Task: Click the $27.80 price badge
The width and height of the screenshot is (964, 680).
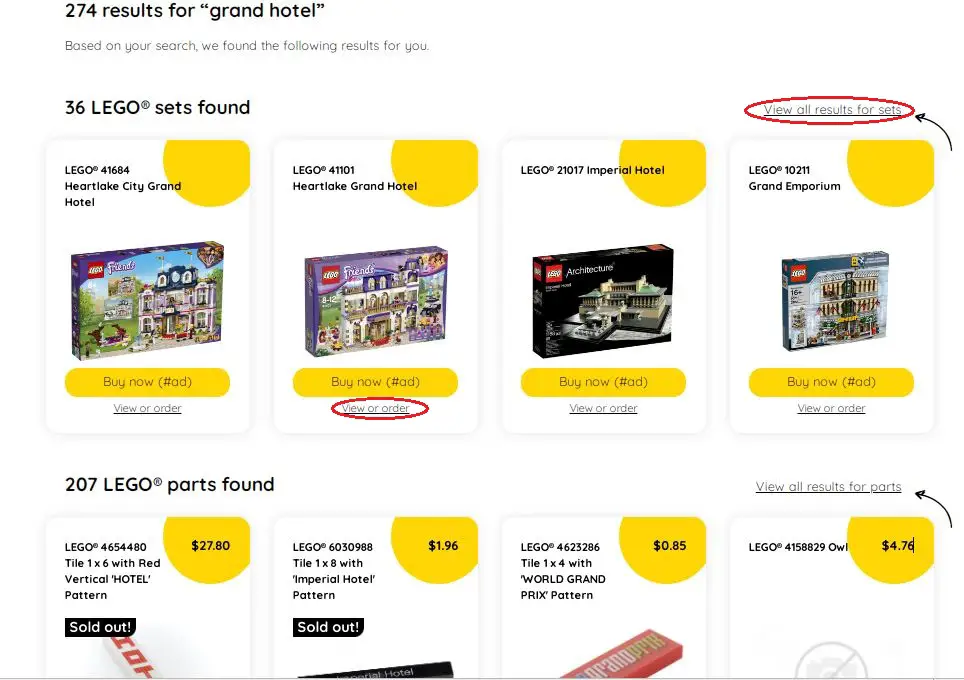Action: (210, 546)
